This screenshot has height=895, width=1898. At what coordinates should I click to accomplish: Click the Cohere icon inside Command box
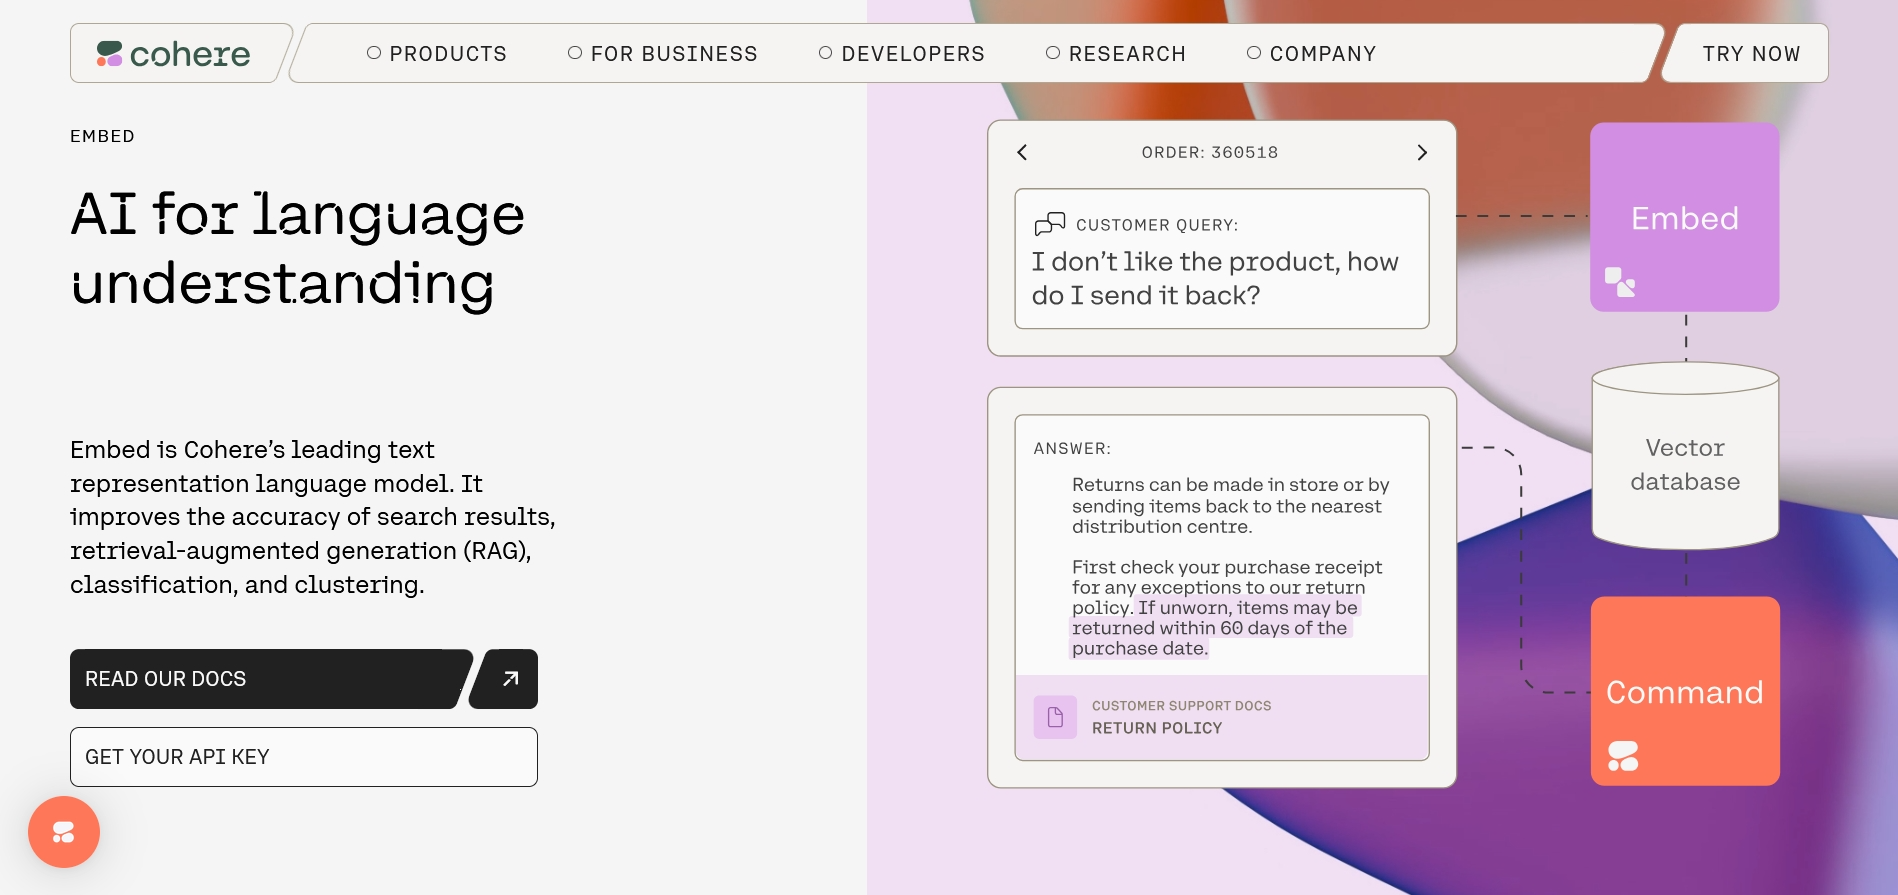point(1623,756)
